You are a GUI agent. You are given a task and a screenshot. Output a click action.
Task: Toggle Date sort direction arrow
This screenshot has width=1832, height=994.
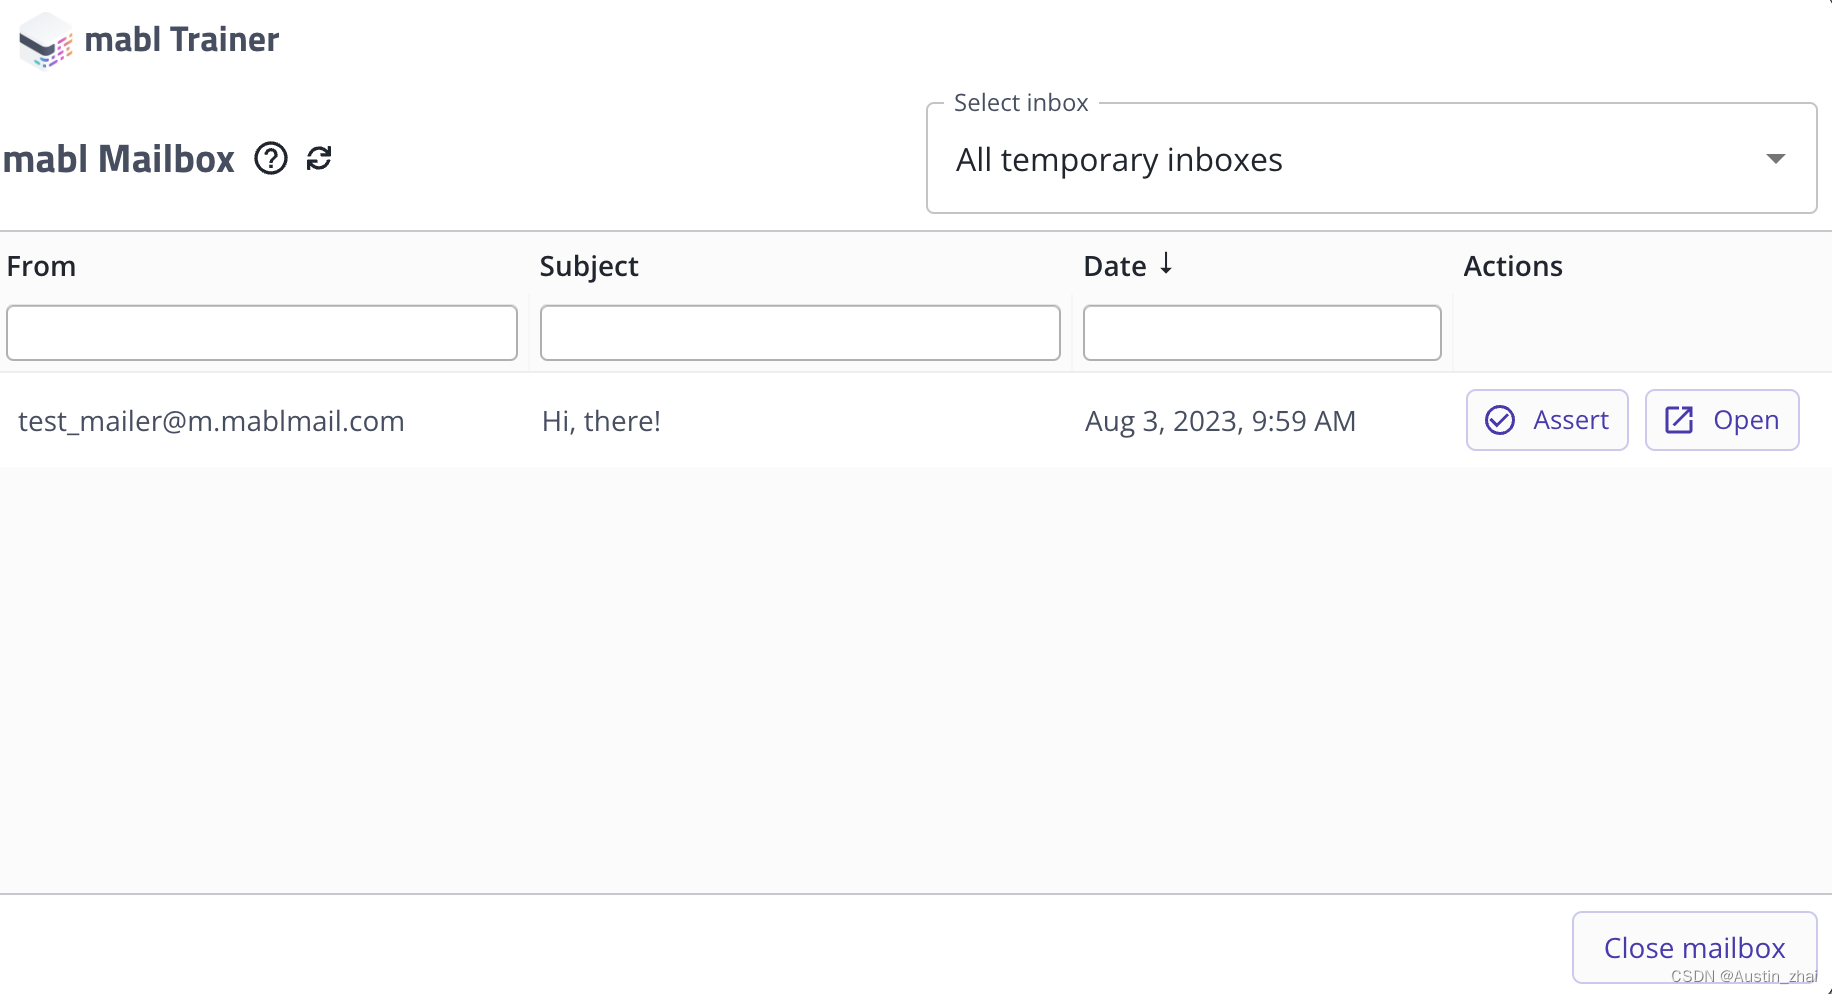pos(1166,264)
